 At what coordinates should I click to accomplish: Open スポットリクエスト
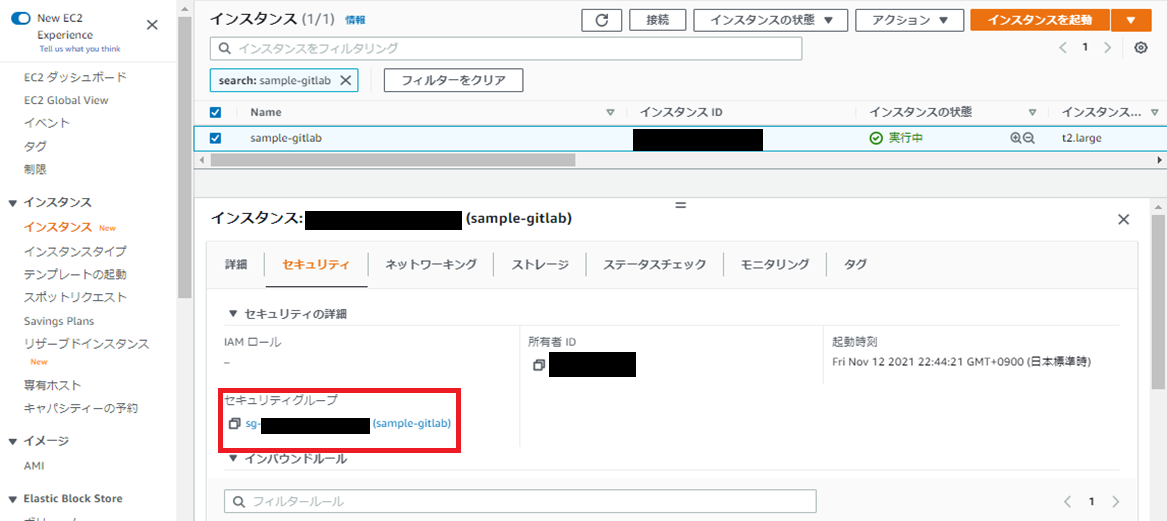coord(74,297)
